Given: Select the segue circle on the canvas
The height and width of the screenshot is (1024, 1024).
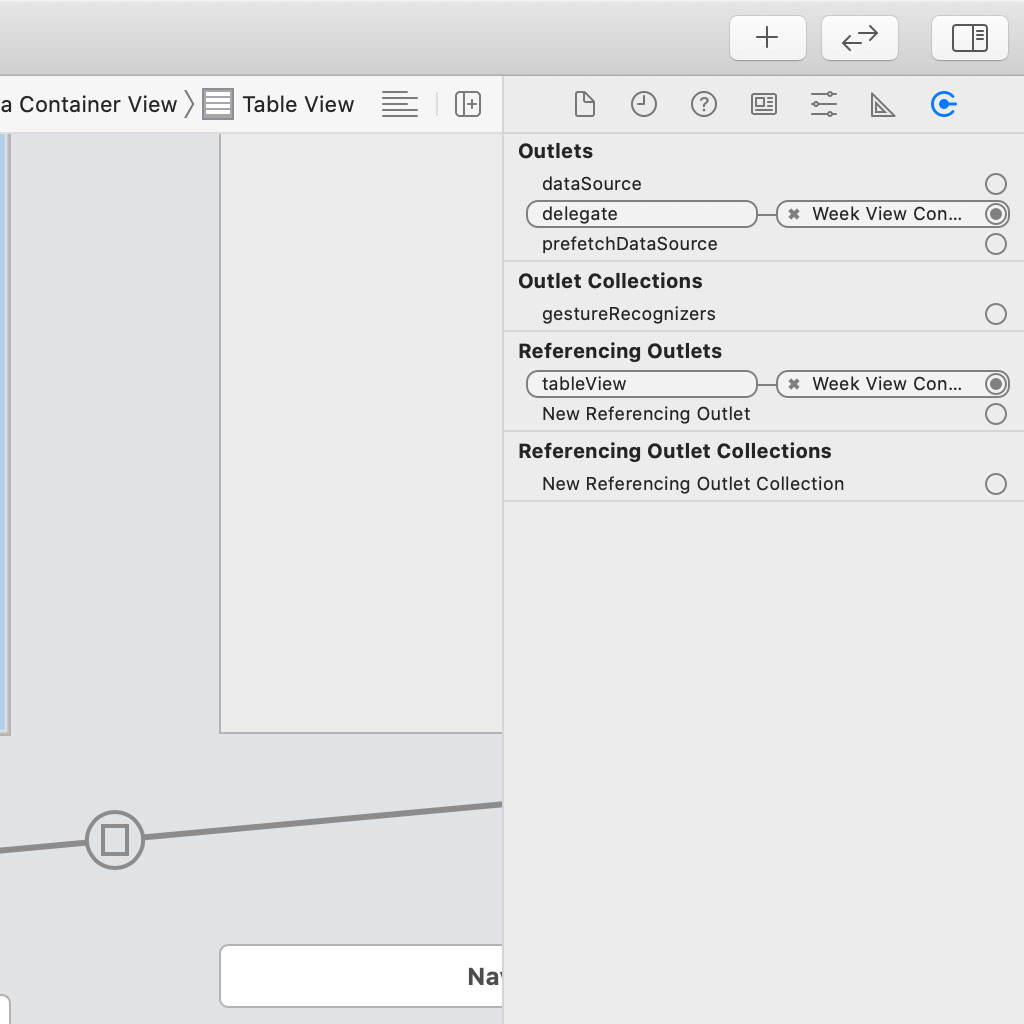Looking at the screenshot, I should pyautogui.click(x=114, y=840).
